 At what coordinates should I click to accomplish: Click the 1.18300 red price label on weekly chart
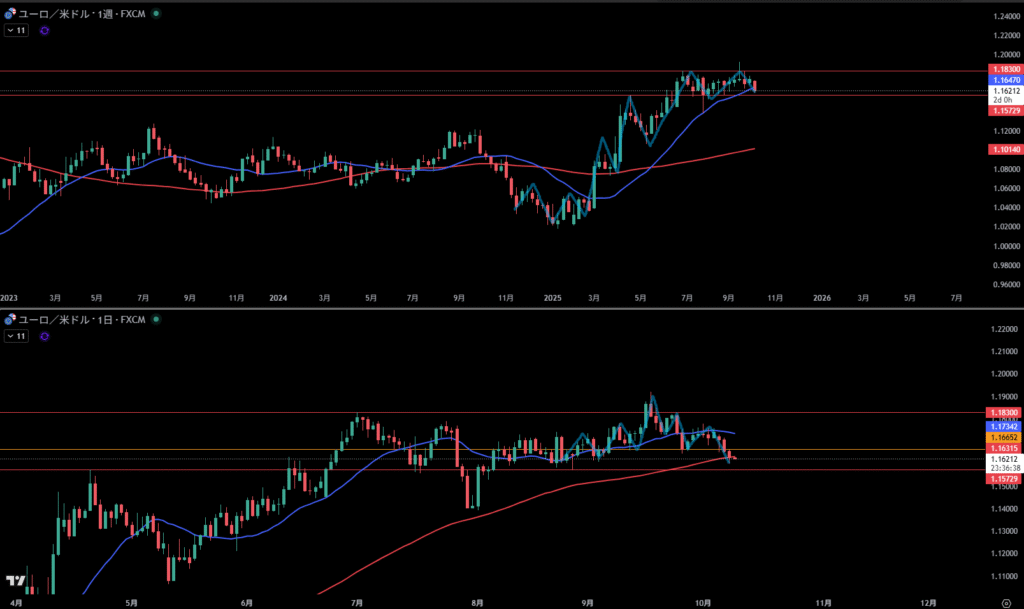(x=1004, y=68)
